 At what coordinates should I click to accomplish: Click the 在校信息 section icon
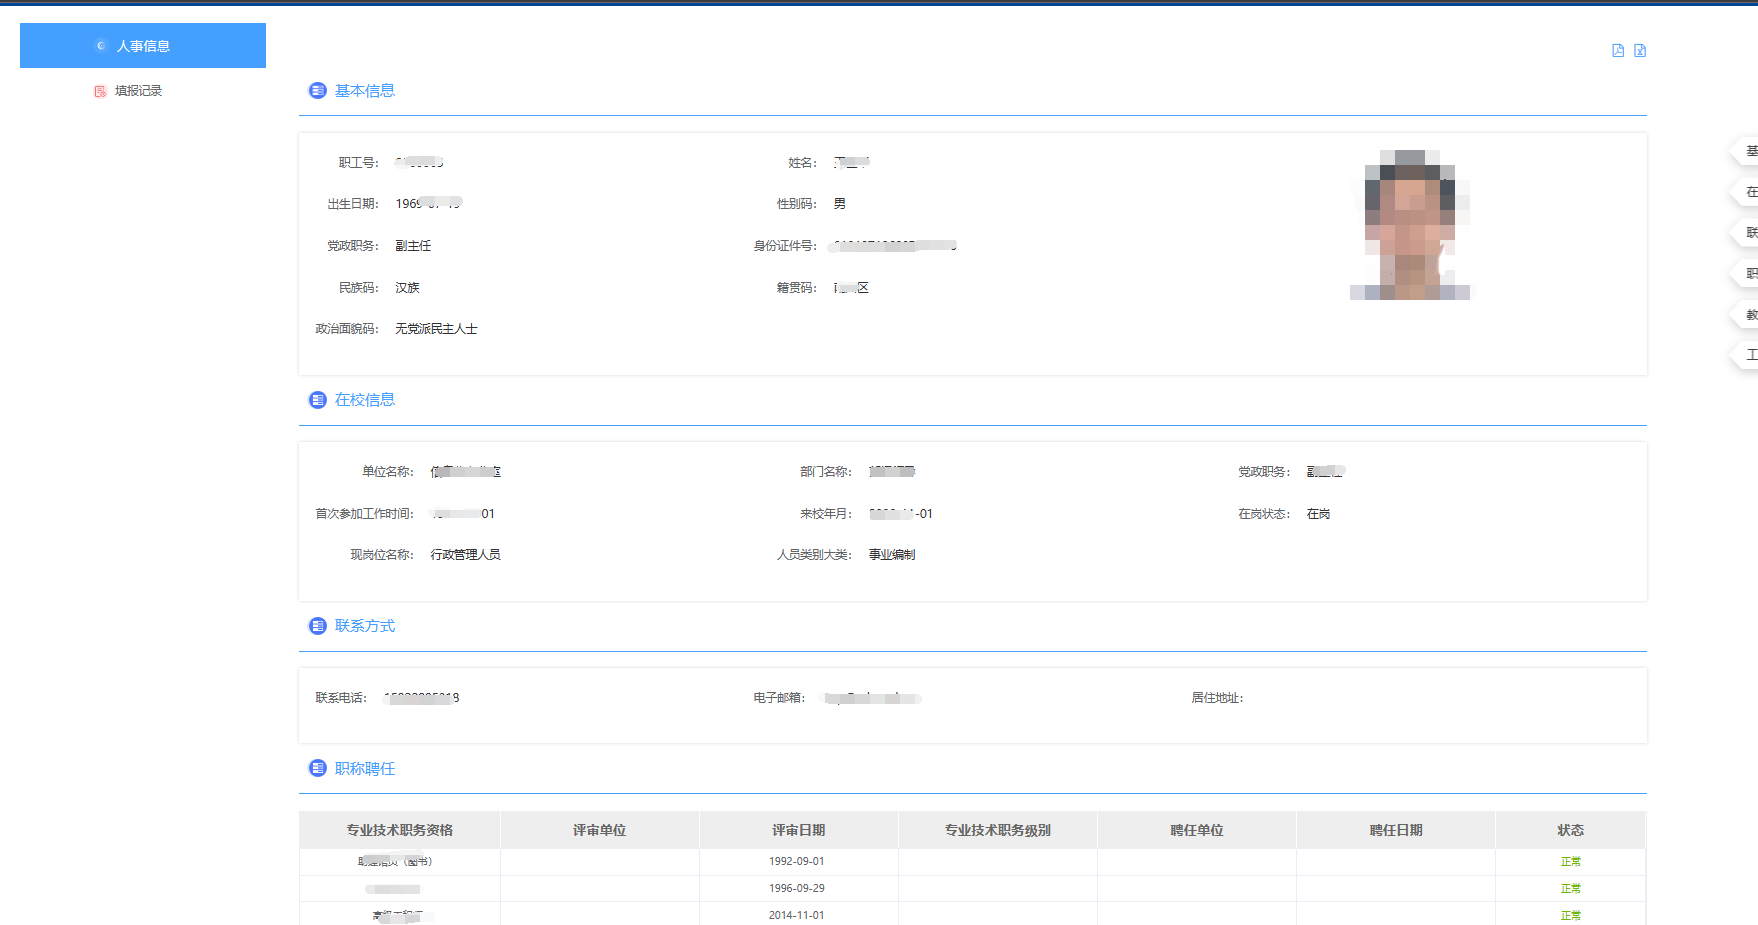click(318, 400)
